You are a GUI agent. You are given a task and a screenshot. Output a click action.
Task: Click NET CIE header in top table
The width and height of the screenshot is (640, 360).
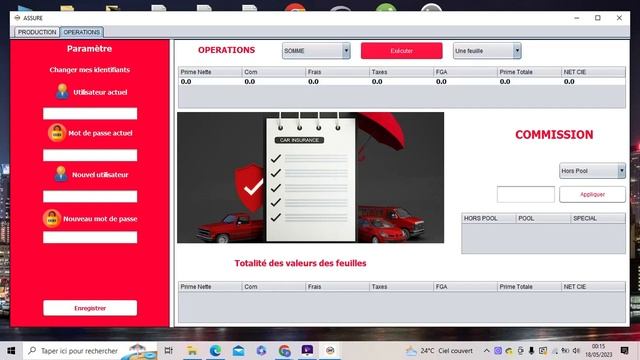[x=593, y=72]
